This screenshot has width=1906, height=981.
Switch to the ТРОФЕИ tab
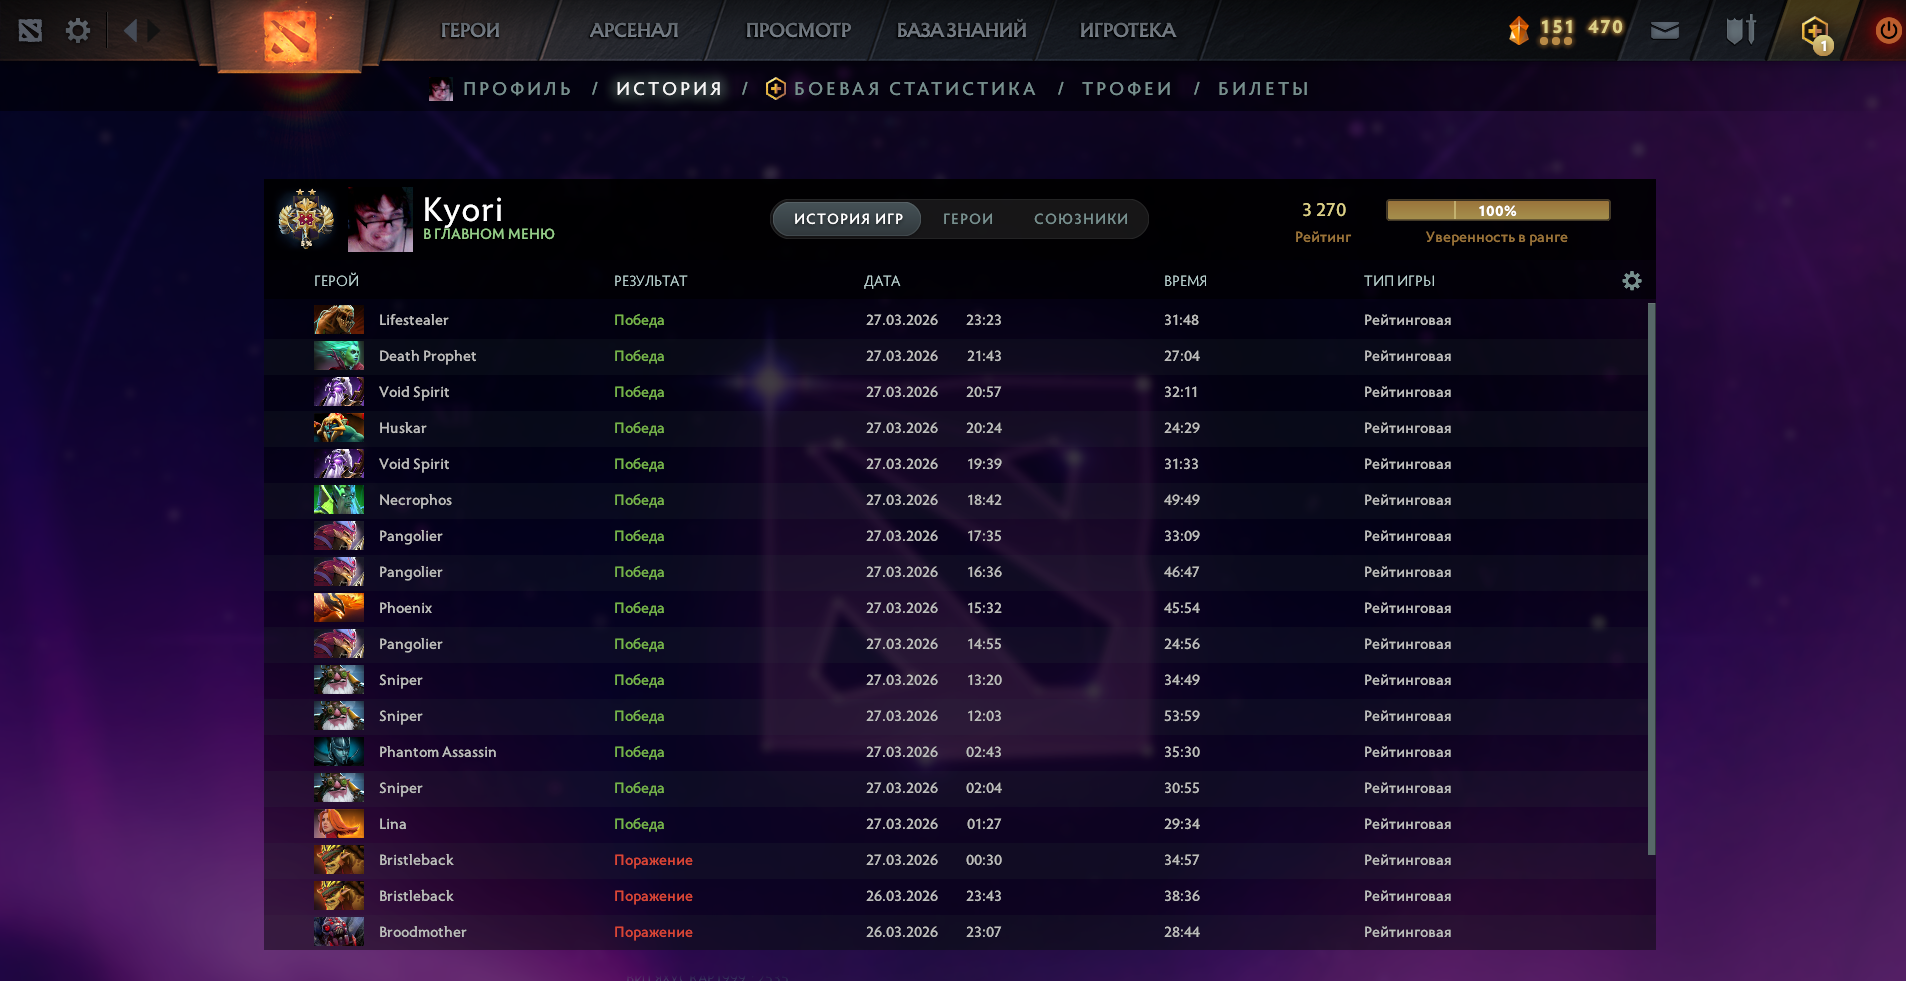(1127, 89)
